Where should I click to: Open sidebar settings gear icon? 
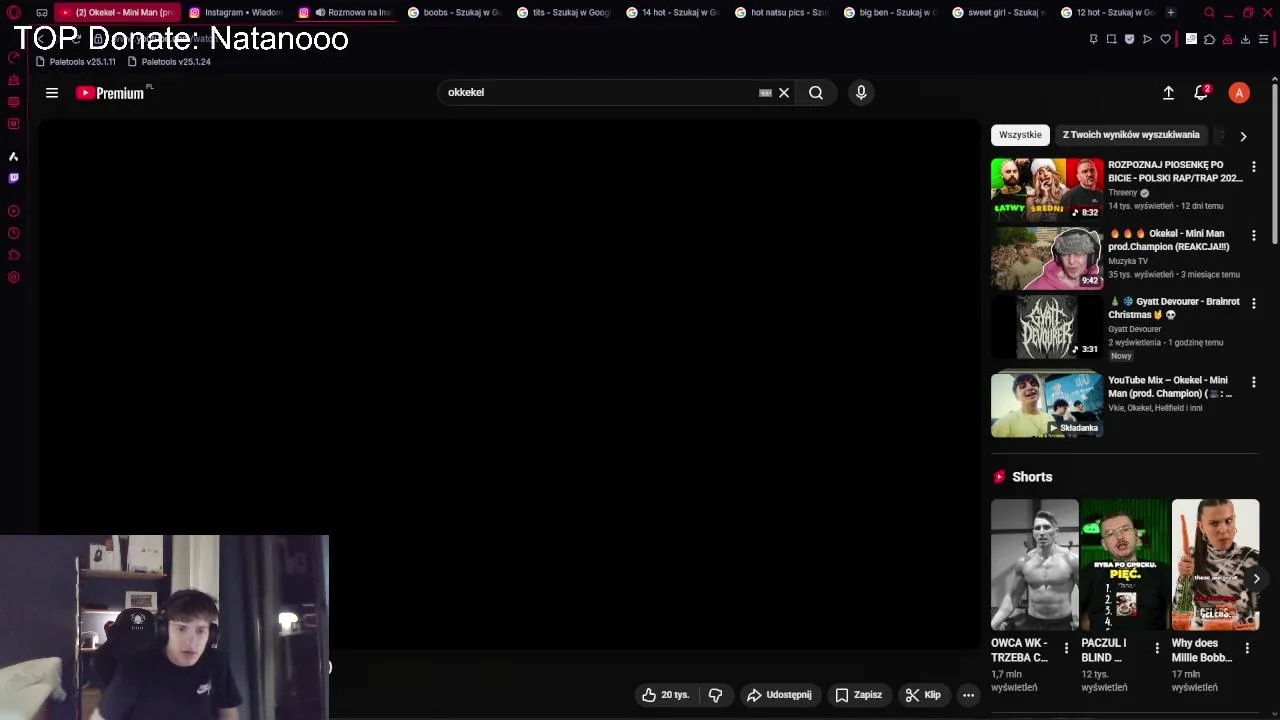pyautogui.click(x=13, y=277)
